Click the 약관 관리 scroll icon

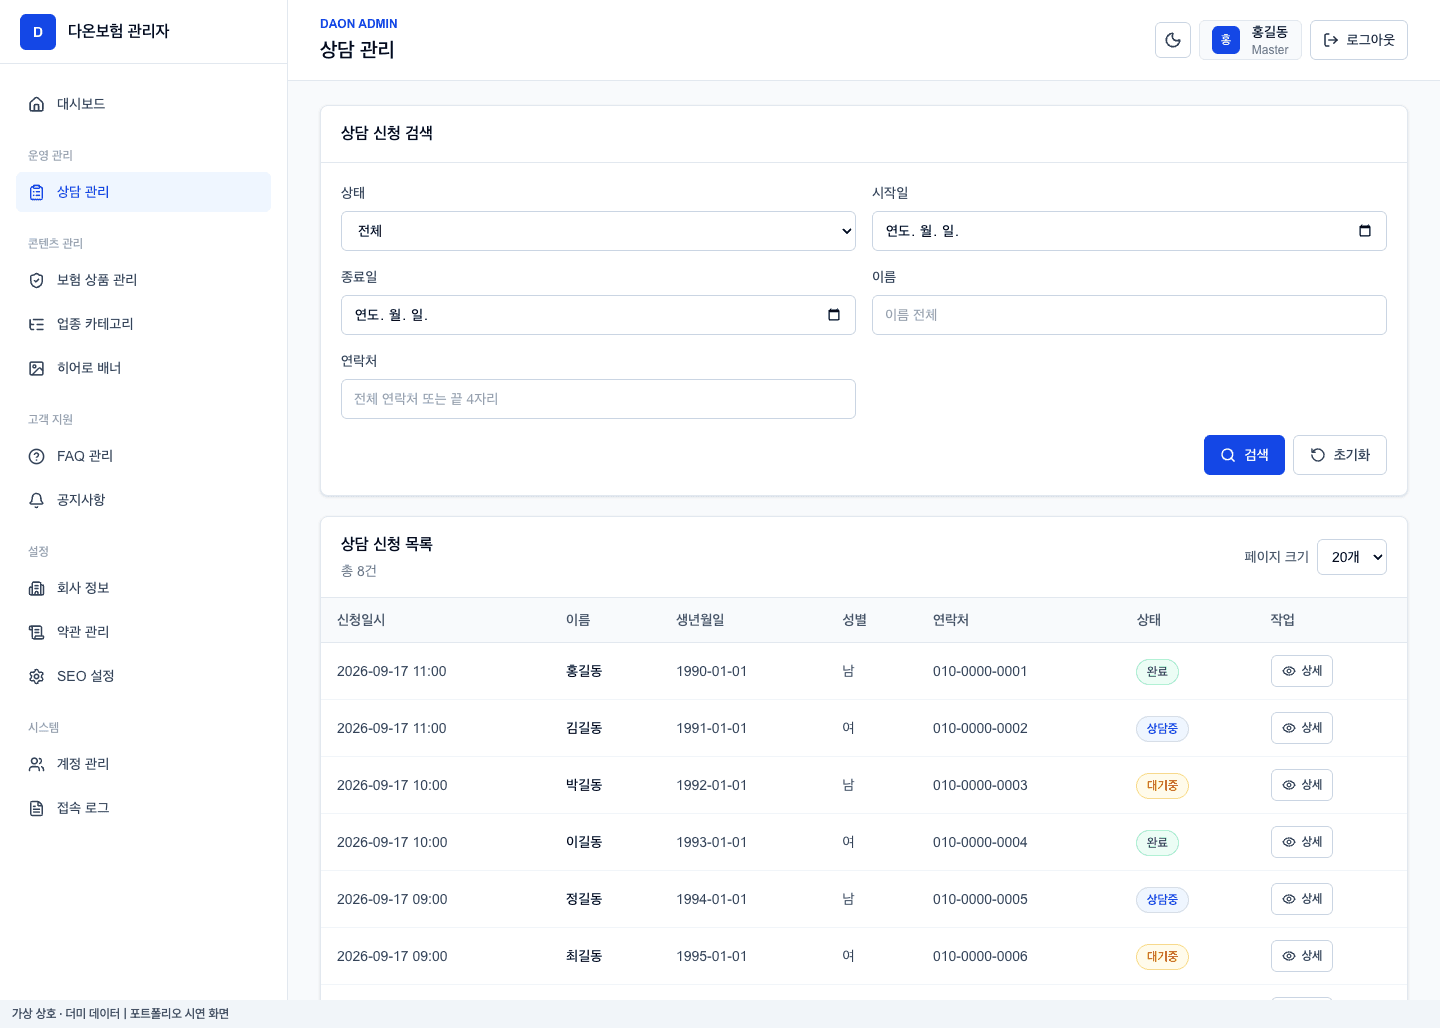coord(37,632)
